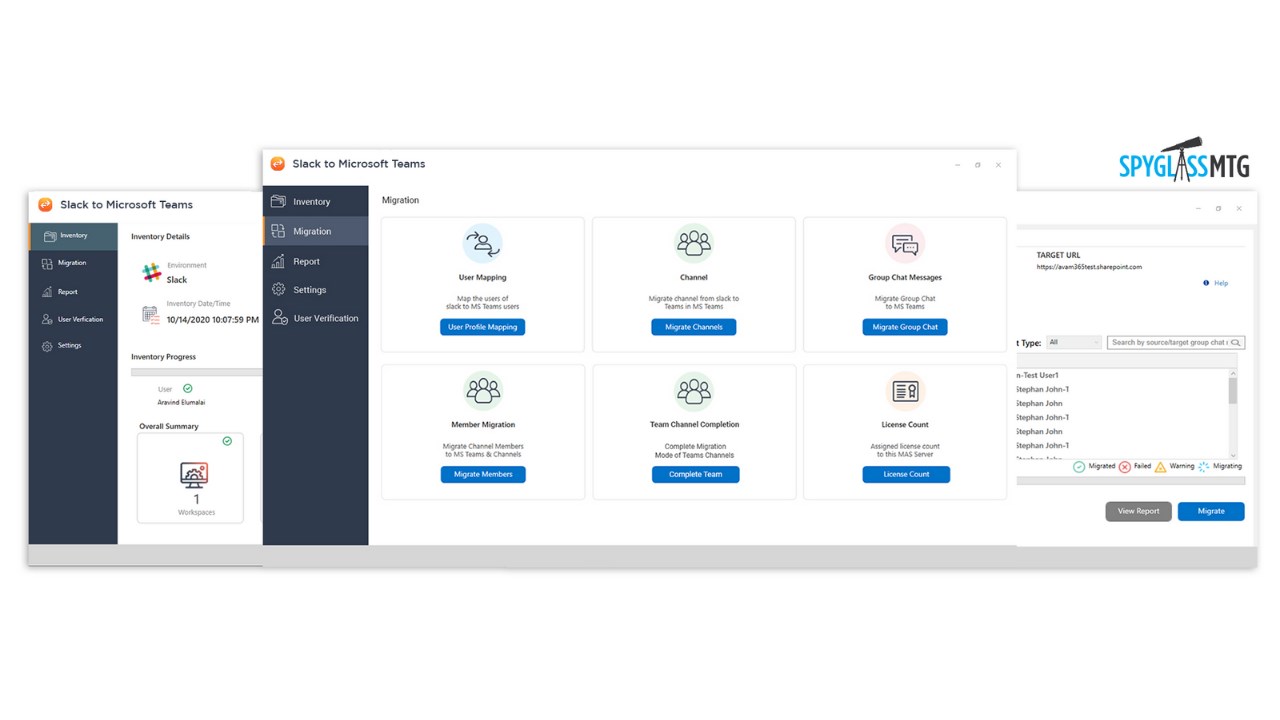Click the red Failed status icon in the legend
The height and width of the screenshot is (720, 1280).
point(1125,467)
